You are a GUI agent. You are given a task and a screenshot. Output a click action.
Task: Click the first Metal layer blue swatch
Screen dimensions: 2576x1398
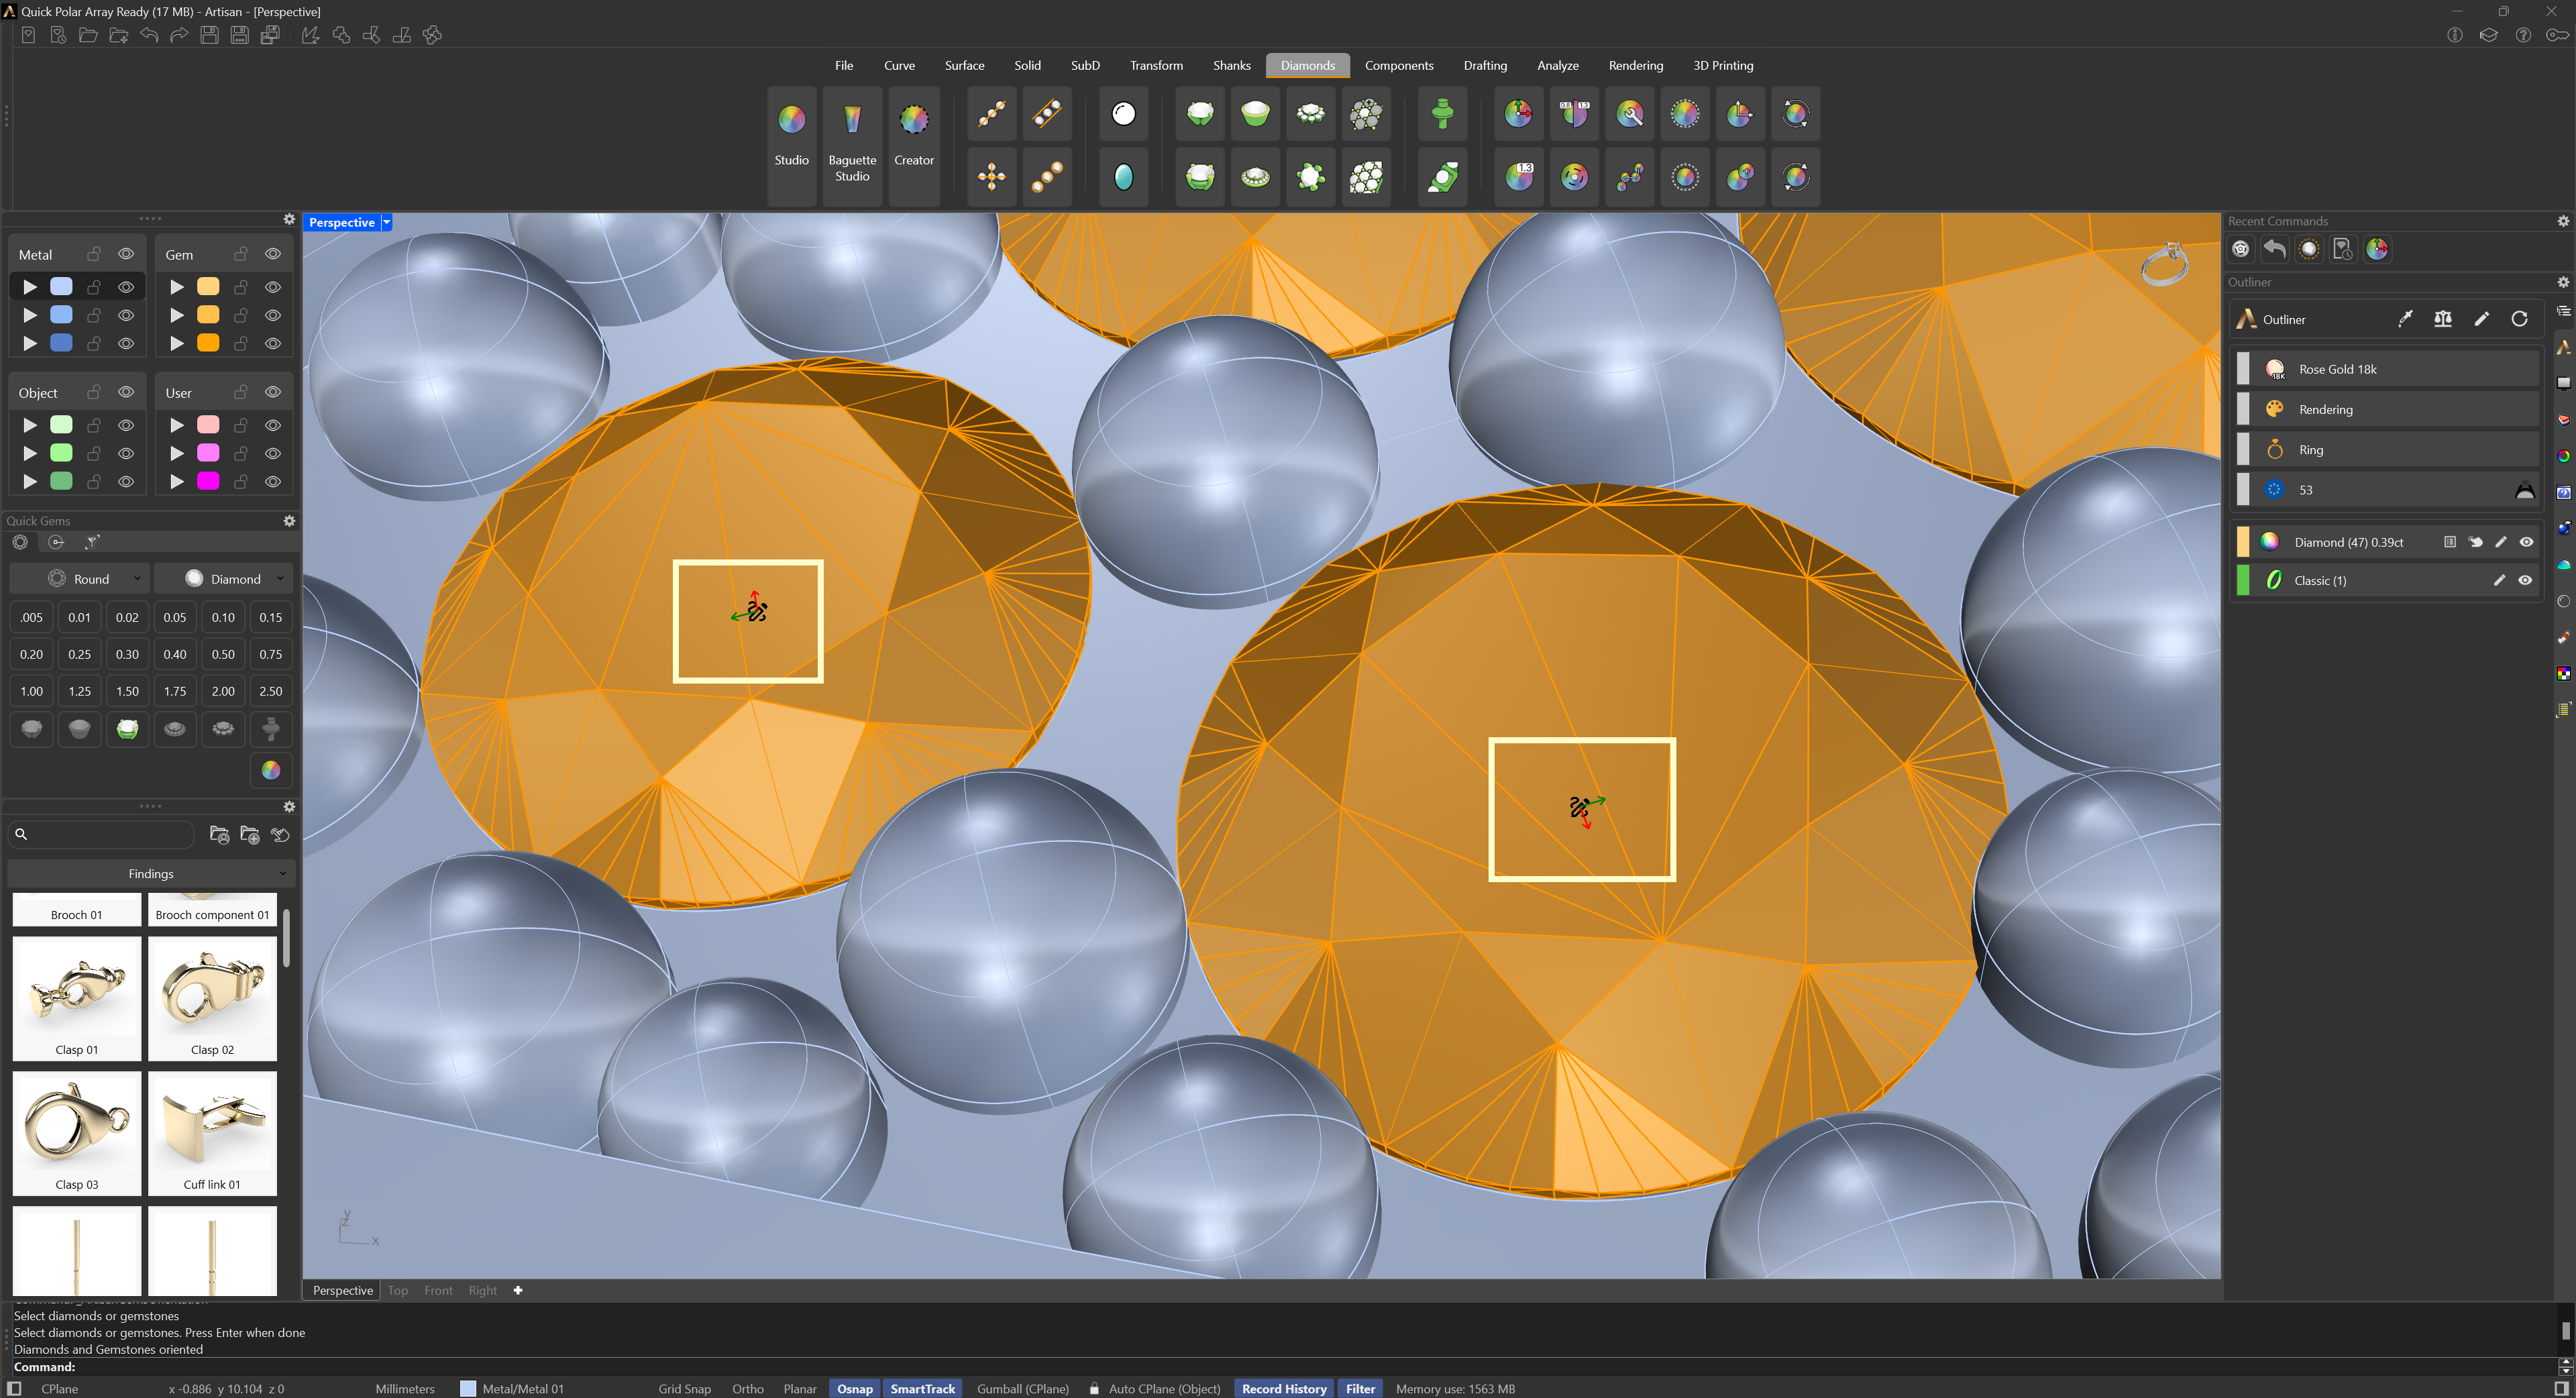pyautogui.click(x=61, y=287)
